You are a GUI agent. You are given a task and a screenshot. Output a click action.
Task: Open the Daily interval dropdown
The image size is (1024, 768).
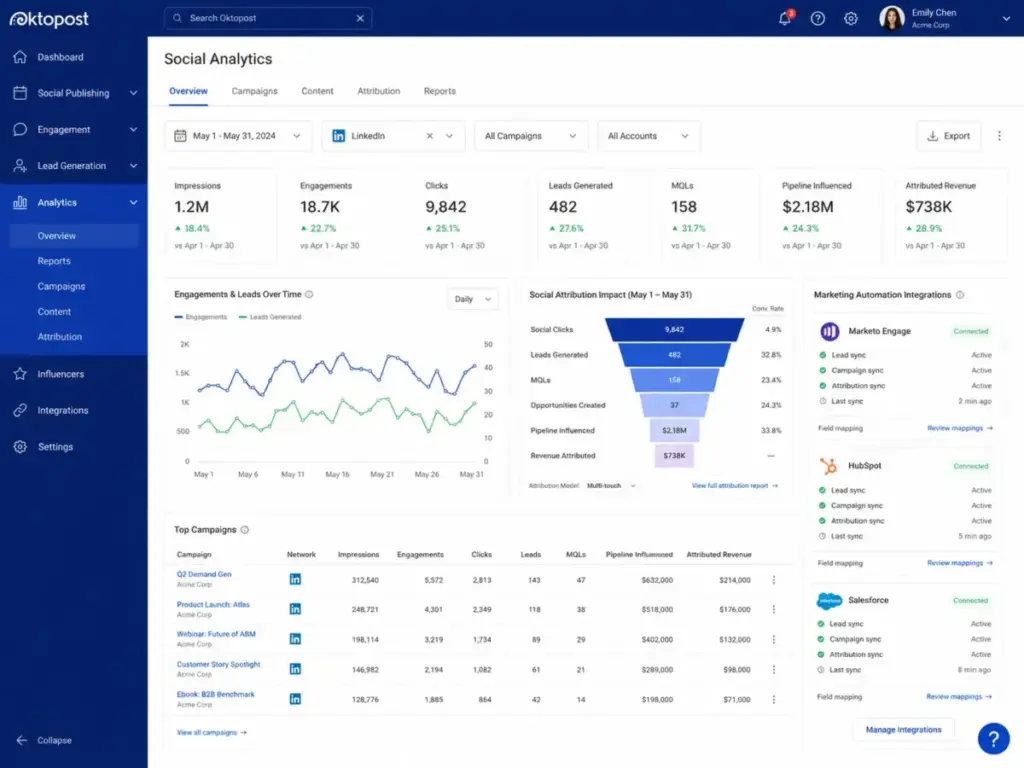[472, 299]
